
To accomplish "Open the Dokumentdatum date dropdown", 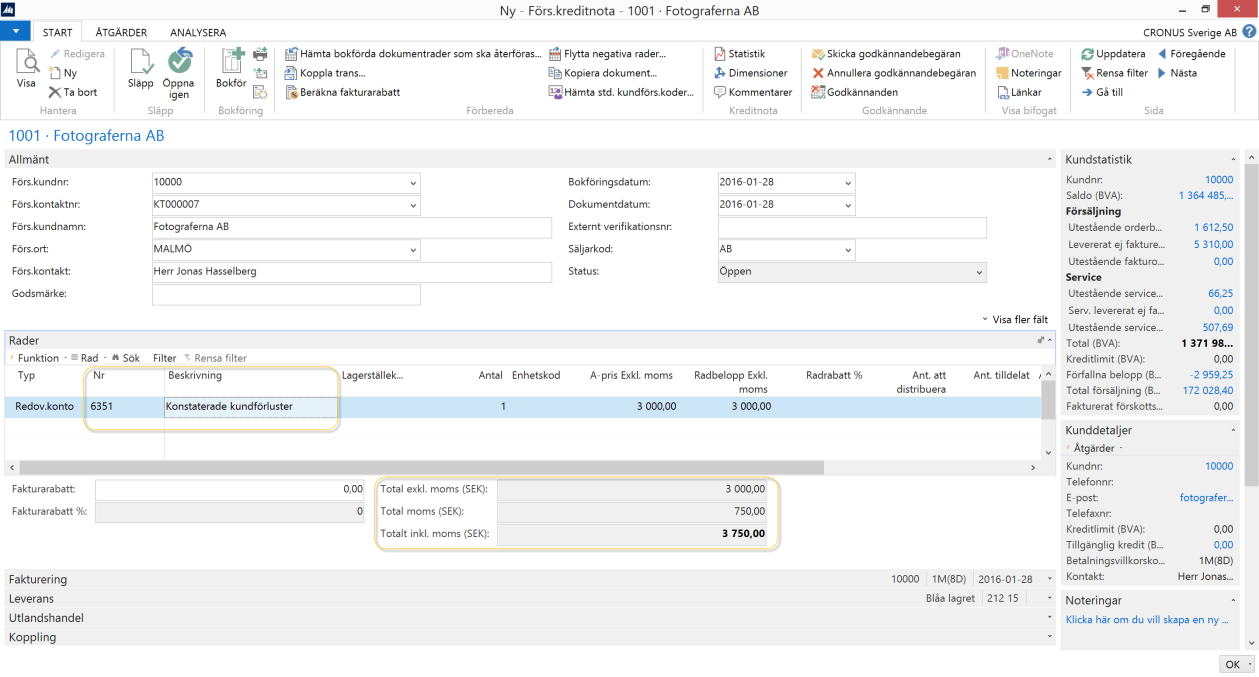I will click(848, 205).
